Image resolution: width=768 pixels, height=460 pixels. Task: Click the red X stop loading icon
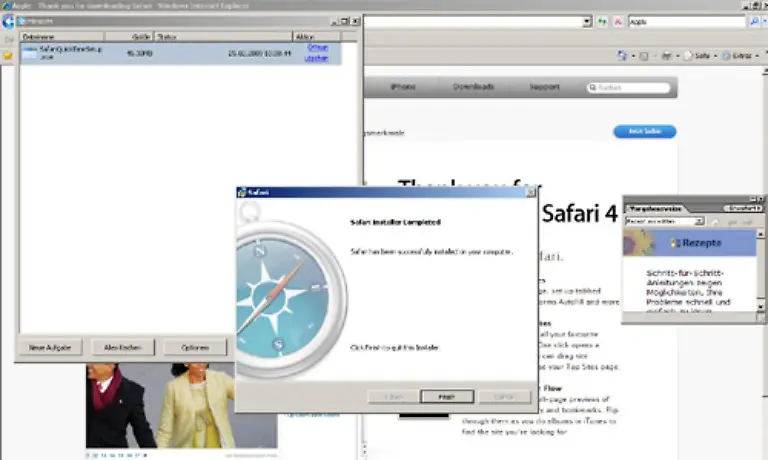click(x=618, y=22)
